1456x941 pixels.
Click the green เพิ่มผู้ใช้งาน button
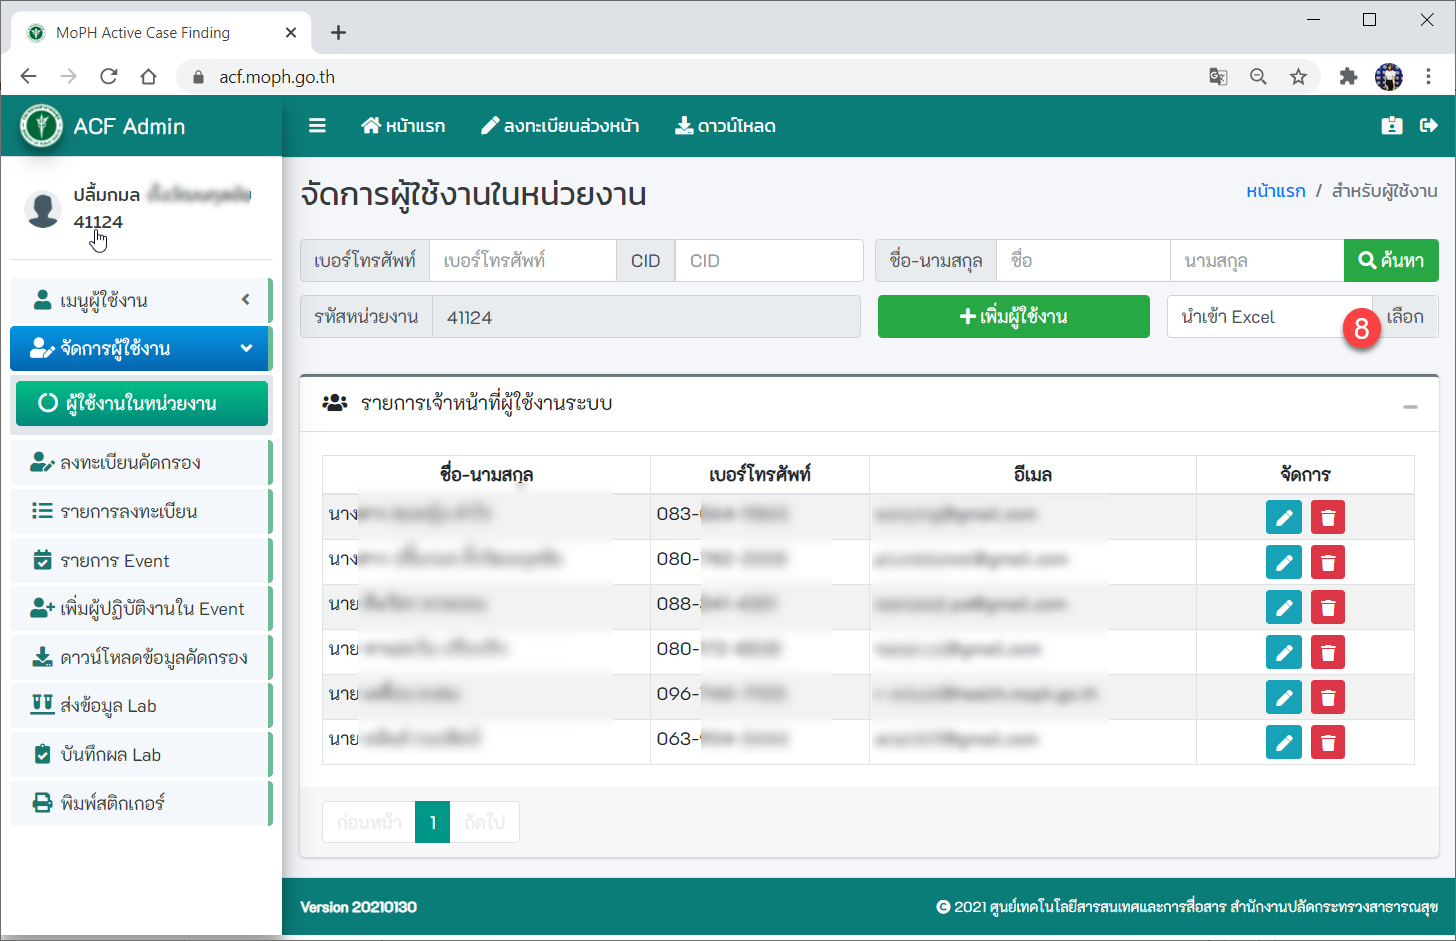point(1013,317)
